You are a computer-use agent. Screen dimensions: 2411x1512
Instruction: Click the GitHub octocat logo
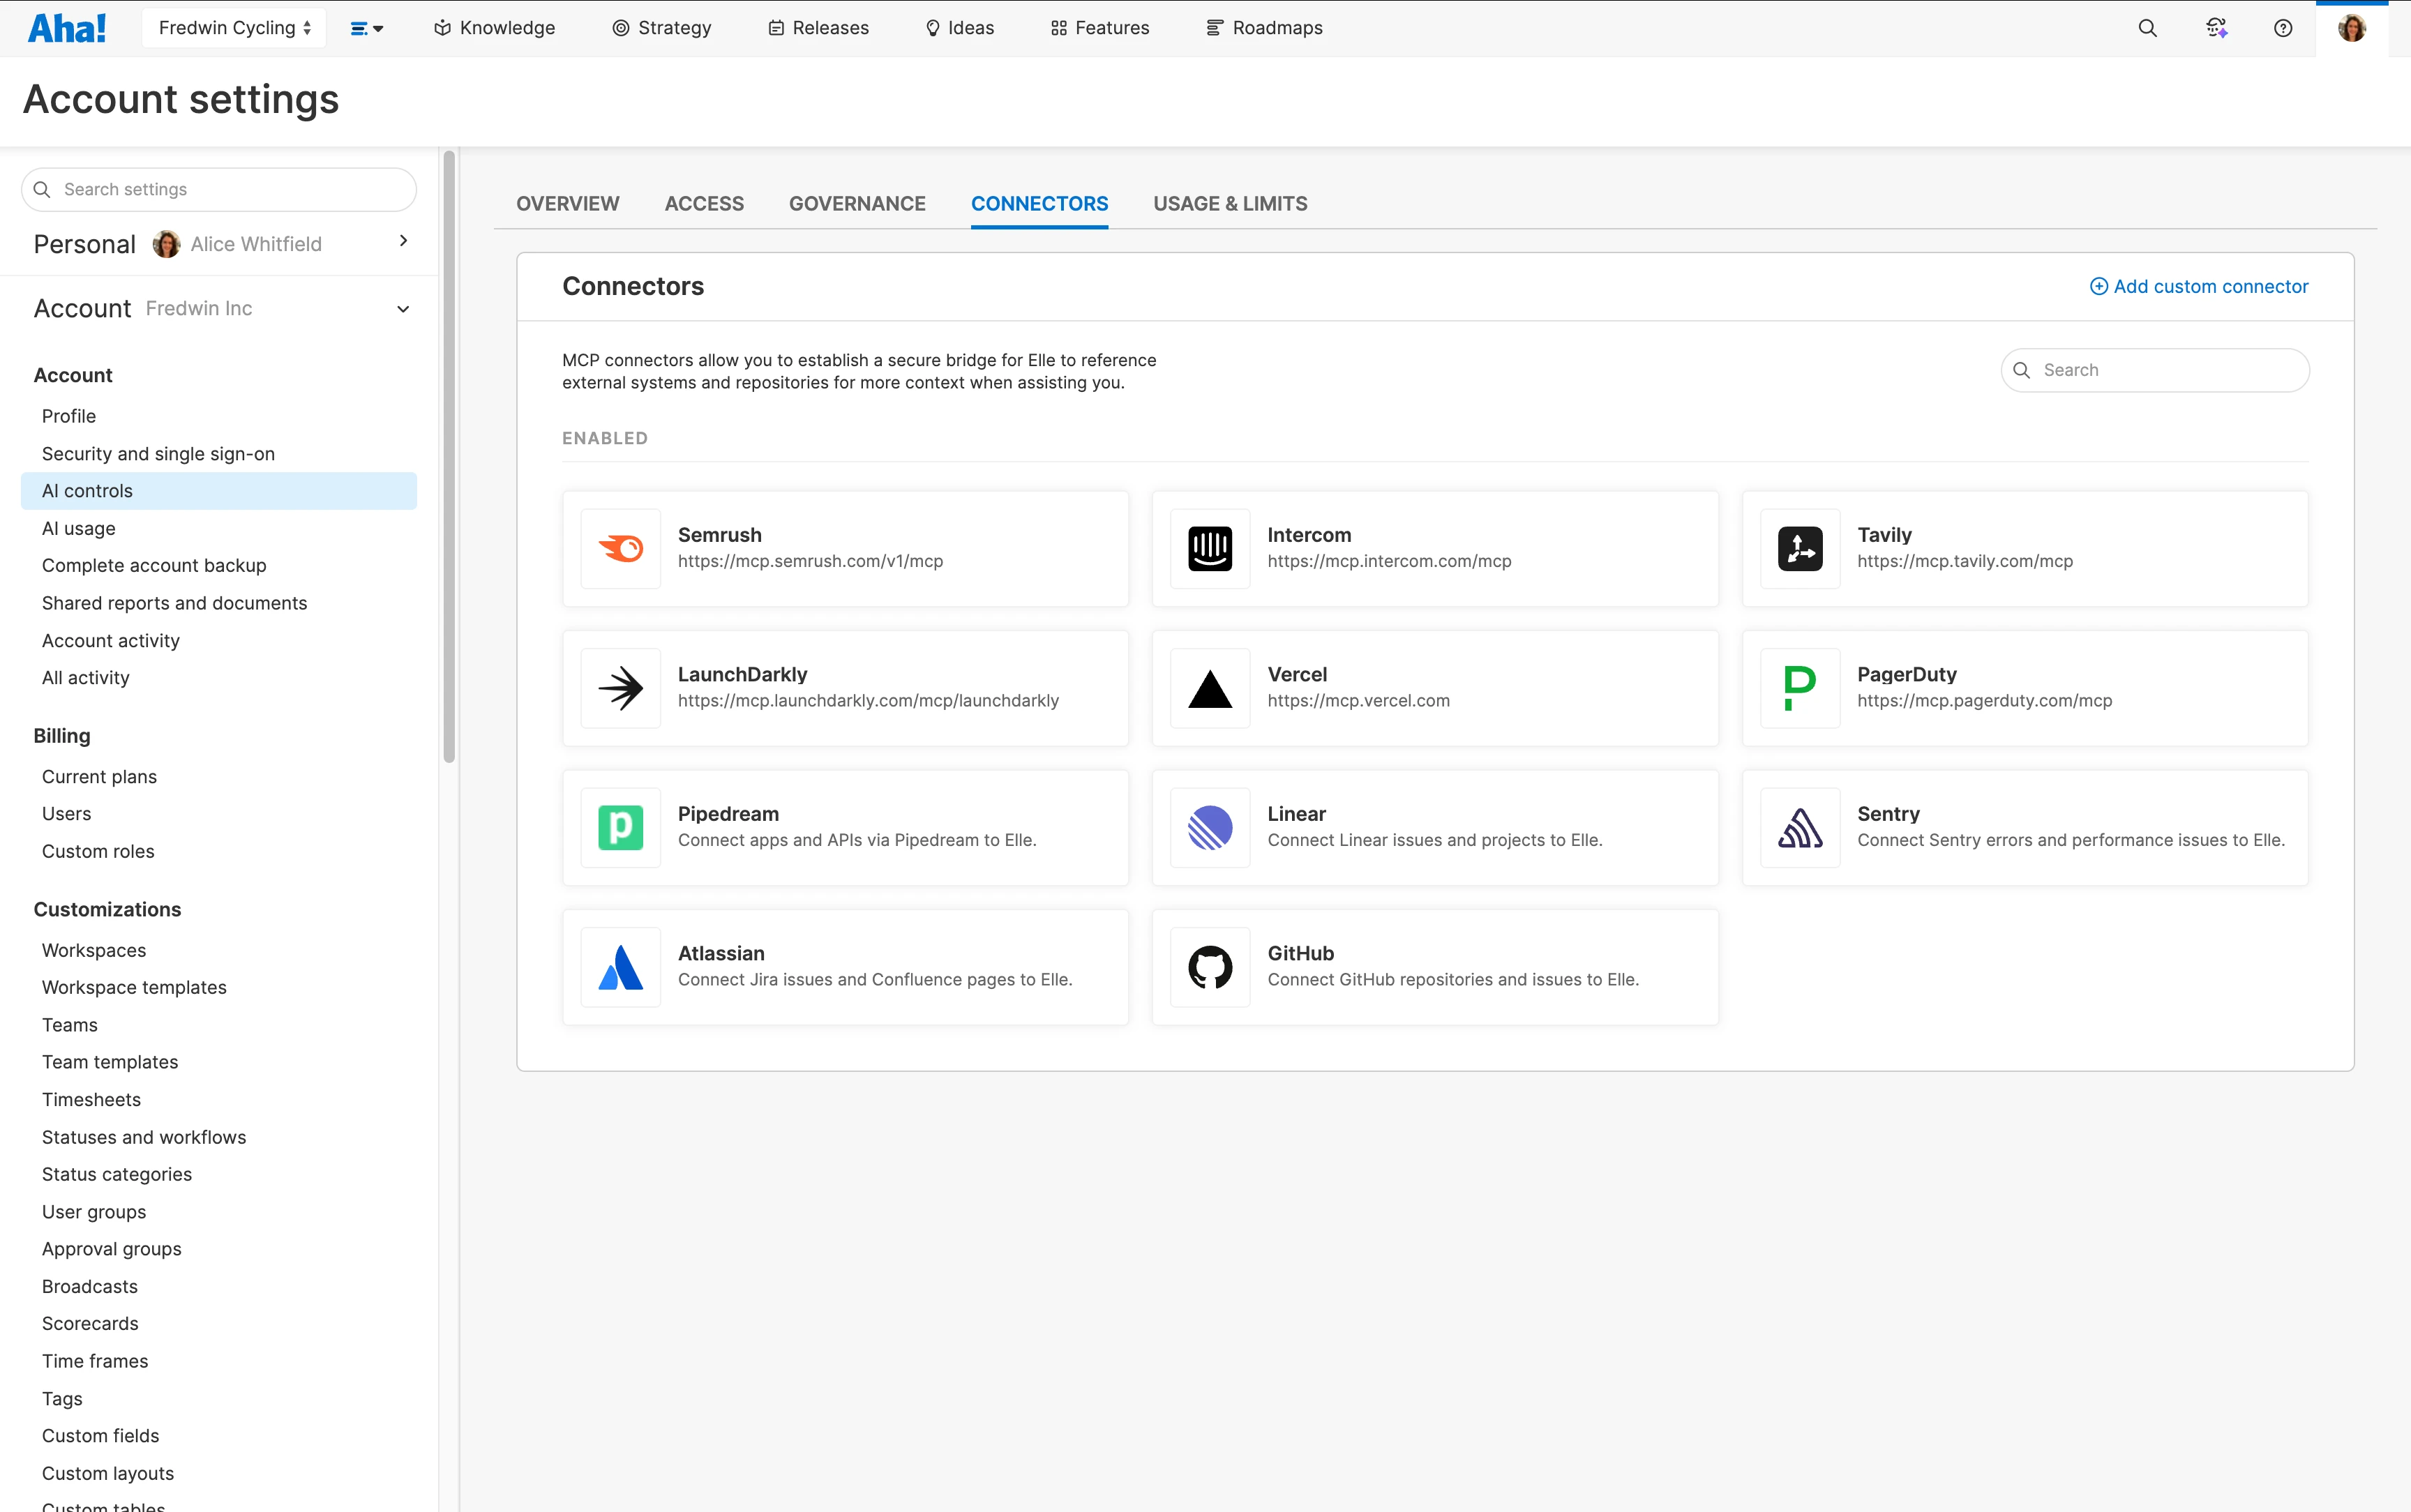(1210, 967)
